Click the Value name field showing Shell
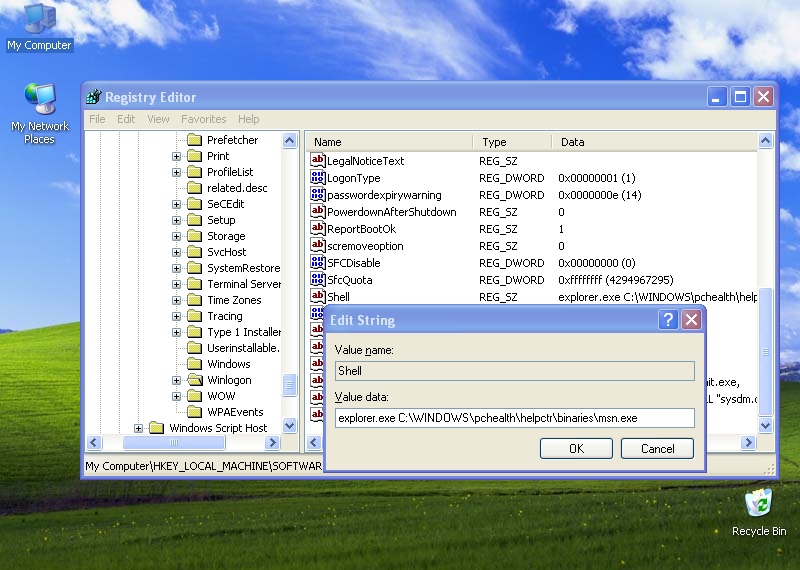 514,371
